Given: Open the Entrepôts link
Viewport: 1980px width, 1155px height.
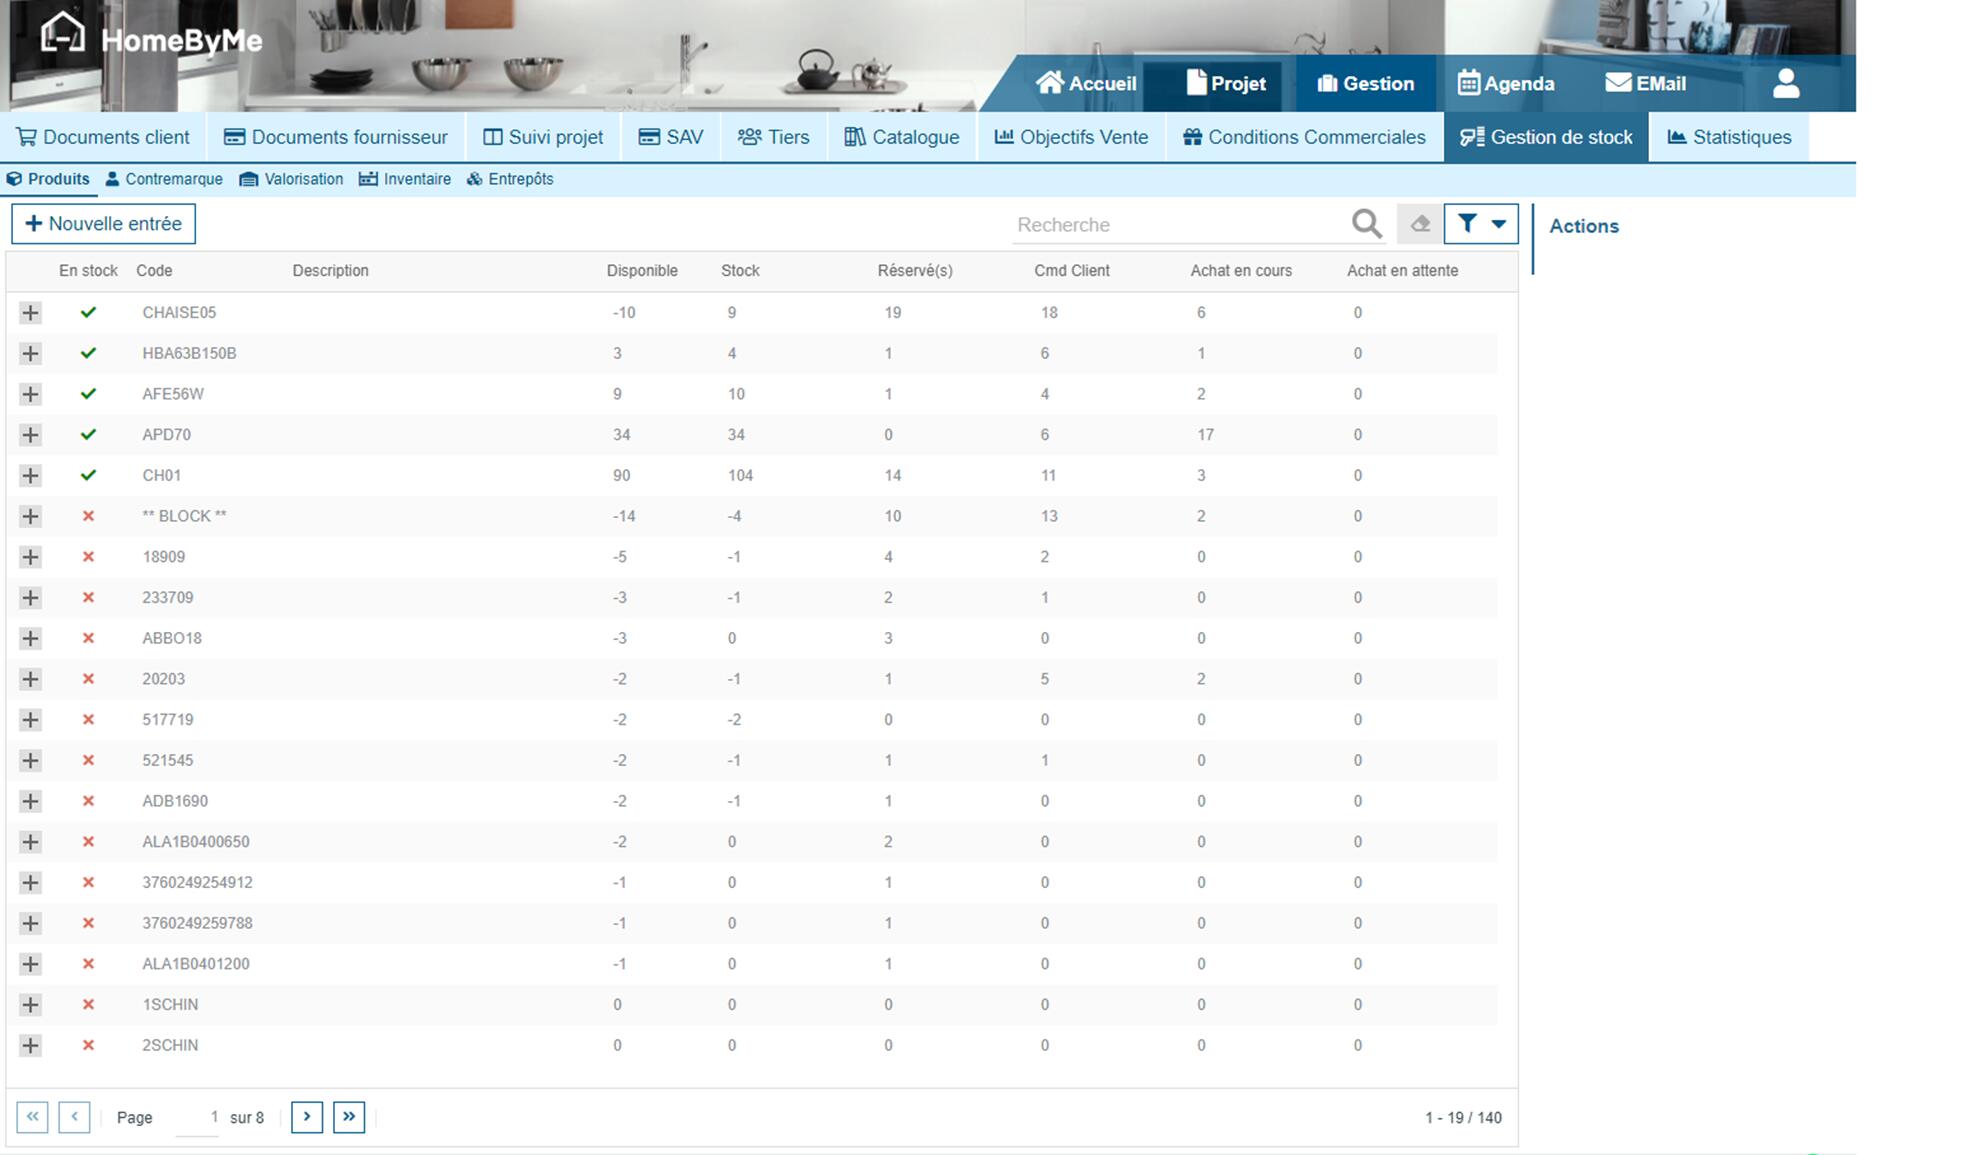Looking at the screenshot, I should pyautogui.click(x=510, y=179).
